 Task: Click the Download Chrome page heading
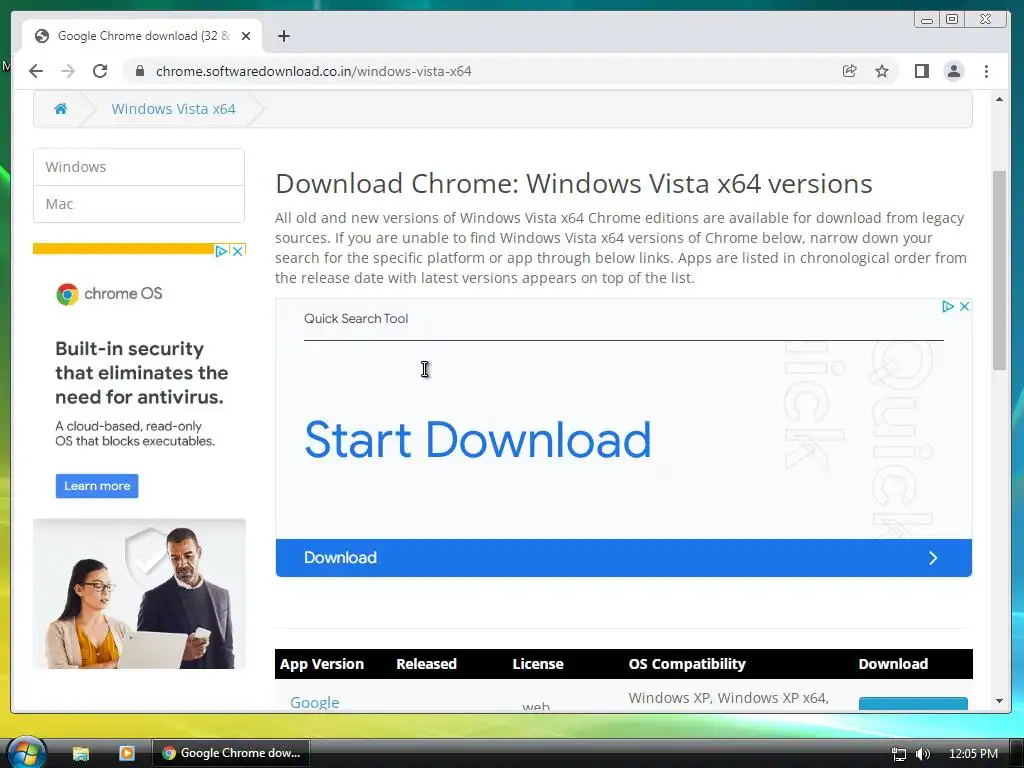[x=573, y=184]
